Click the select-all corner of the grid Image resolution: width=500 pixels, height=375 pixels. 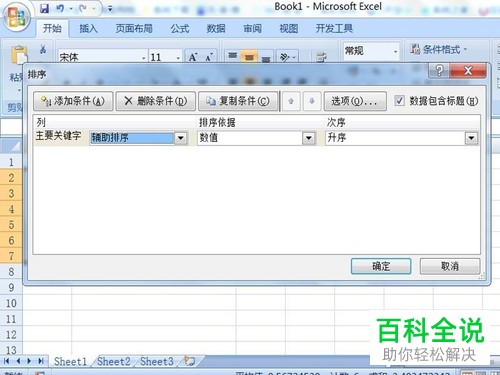pyautogui.click(x=12, y=146)
